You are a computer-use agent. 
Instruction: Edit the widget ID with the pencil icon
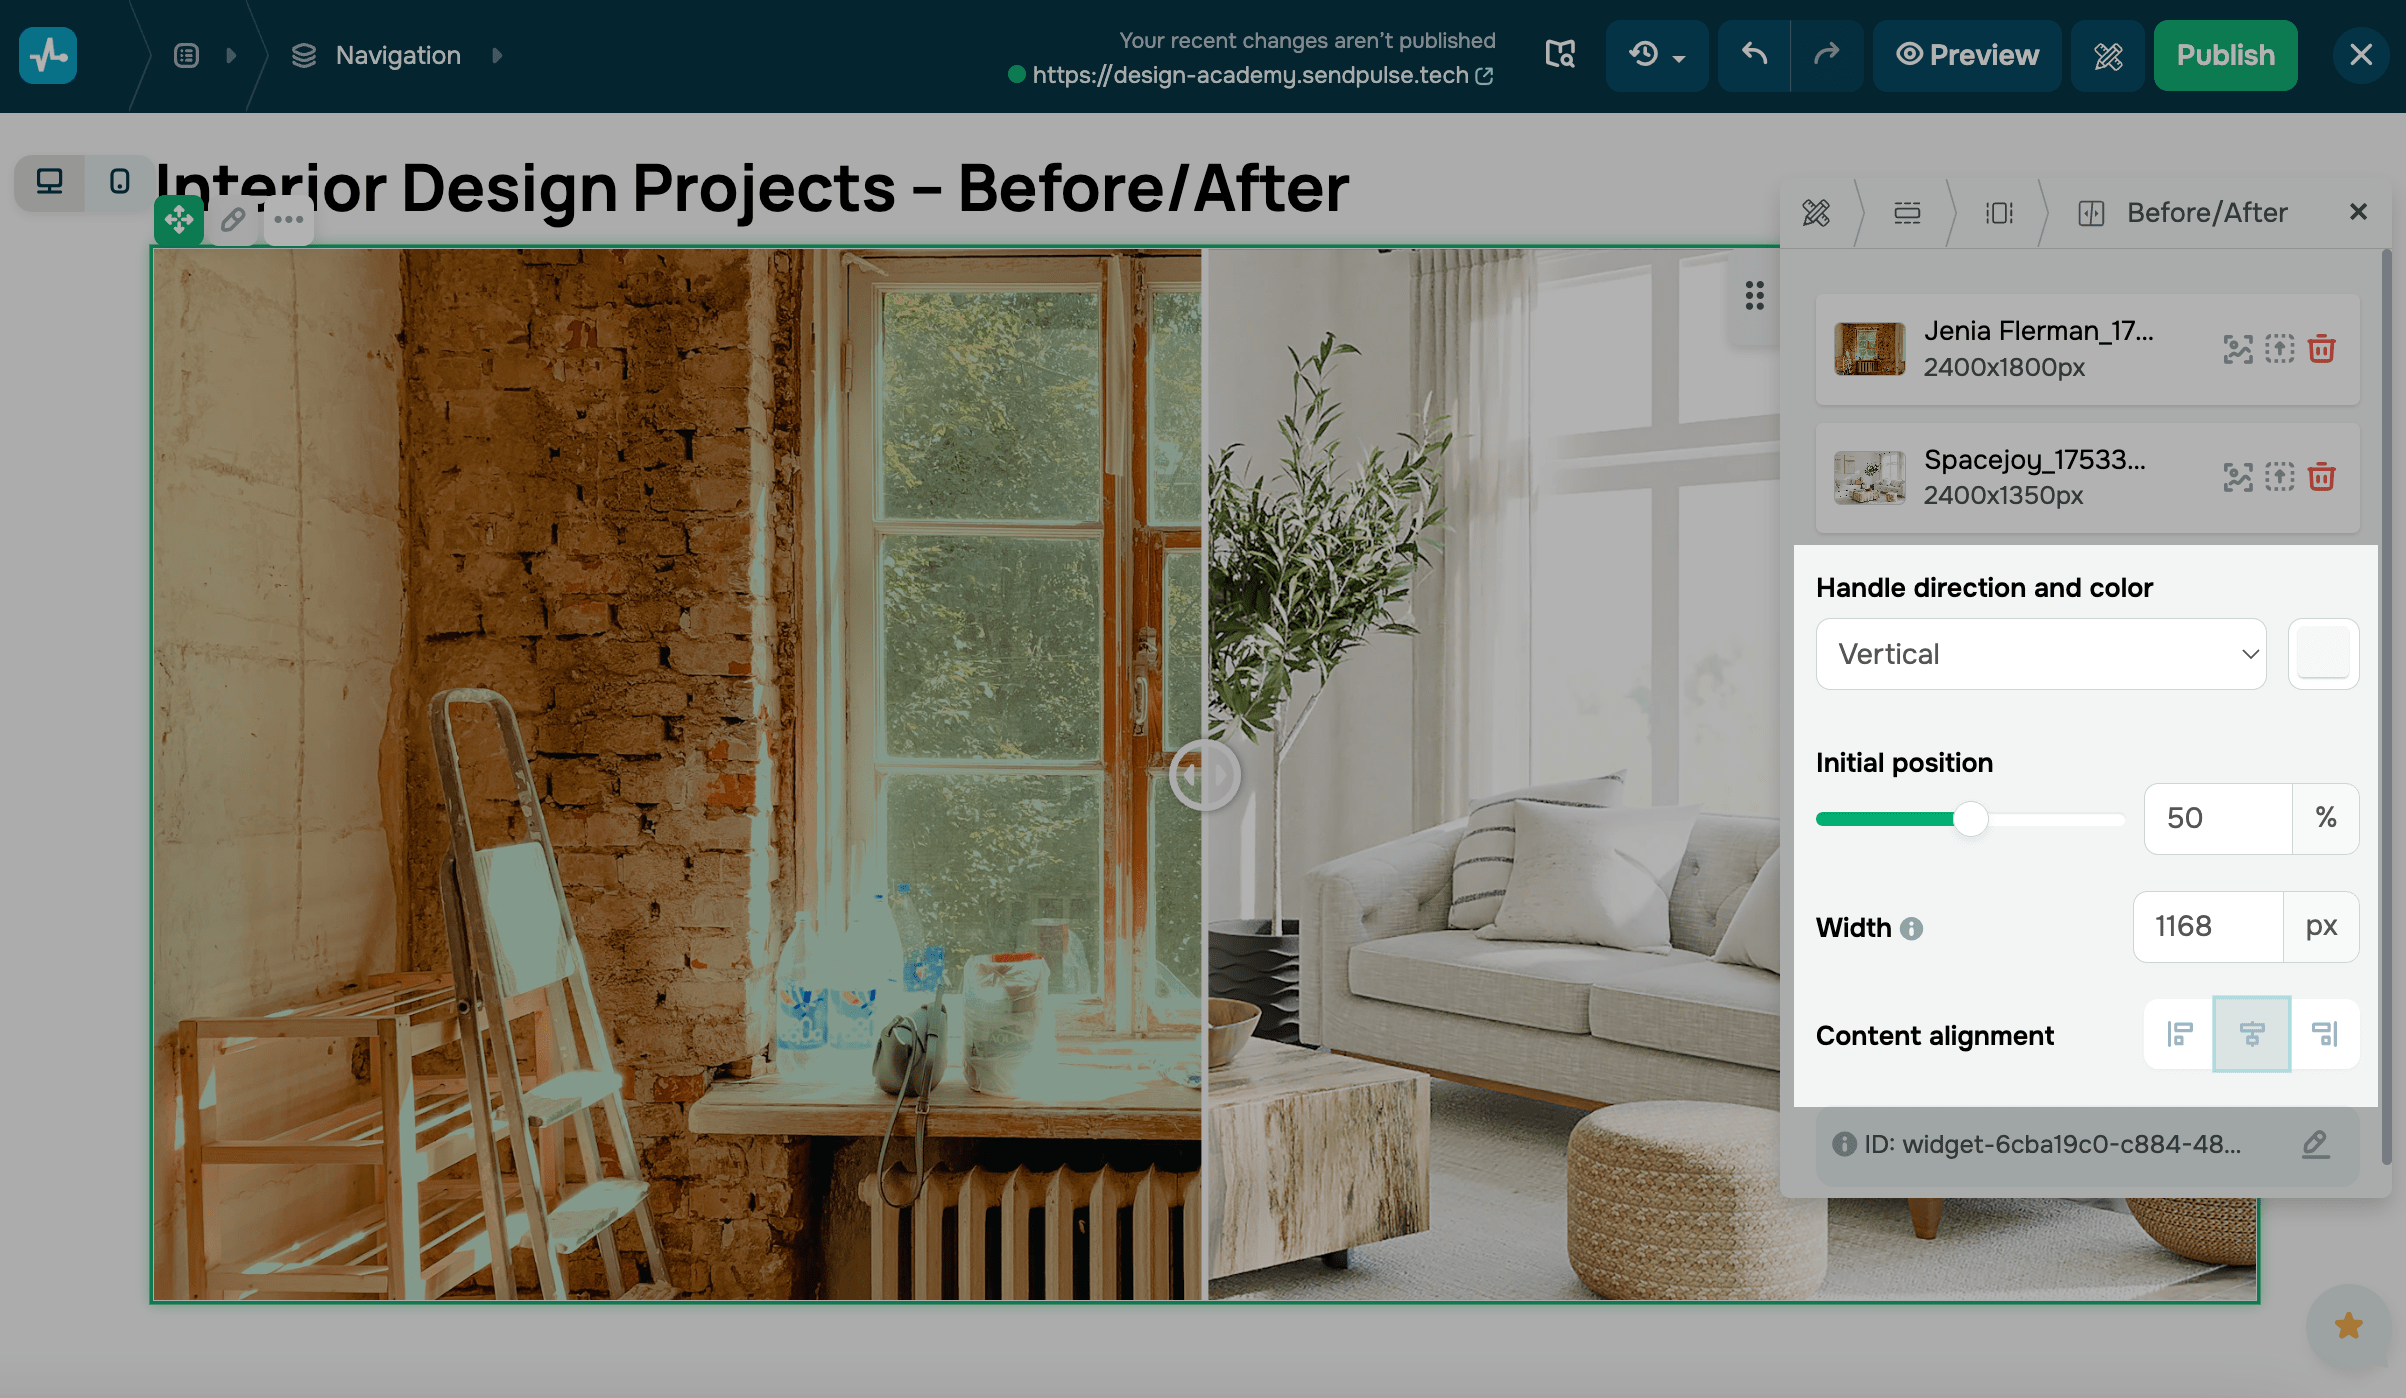2315,1144
